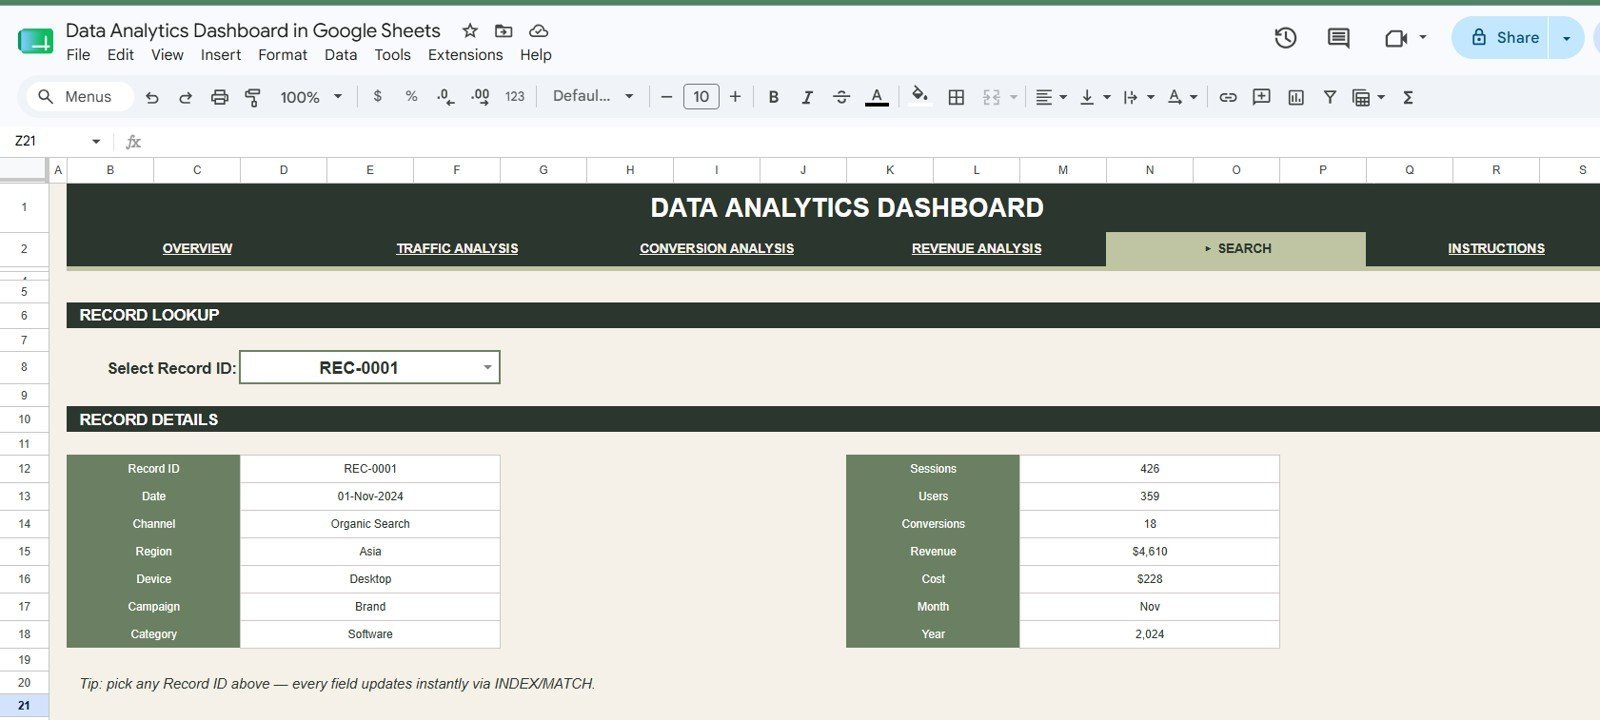Click the Name box showing Z21
Image resolution: width=1600 pixels, height=720 pixels.
(x=57, y=141)
